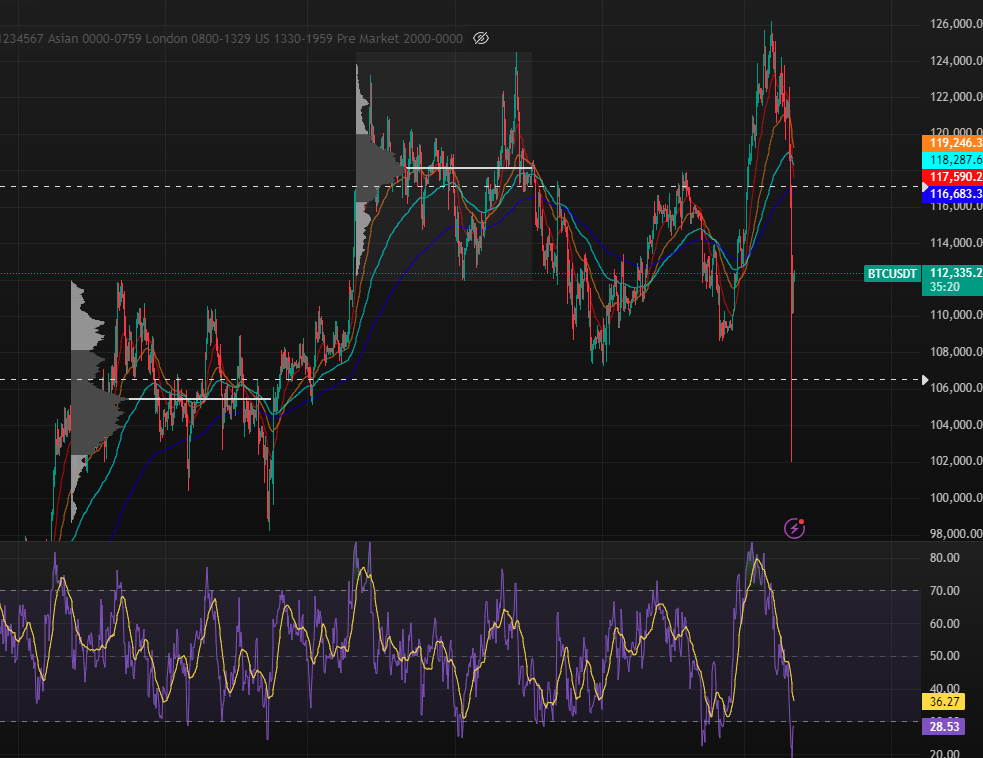
Task: Select the orange 119,246.3 moving average label
Action: pos(953,143)
